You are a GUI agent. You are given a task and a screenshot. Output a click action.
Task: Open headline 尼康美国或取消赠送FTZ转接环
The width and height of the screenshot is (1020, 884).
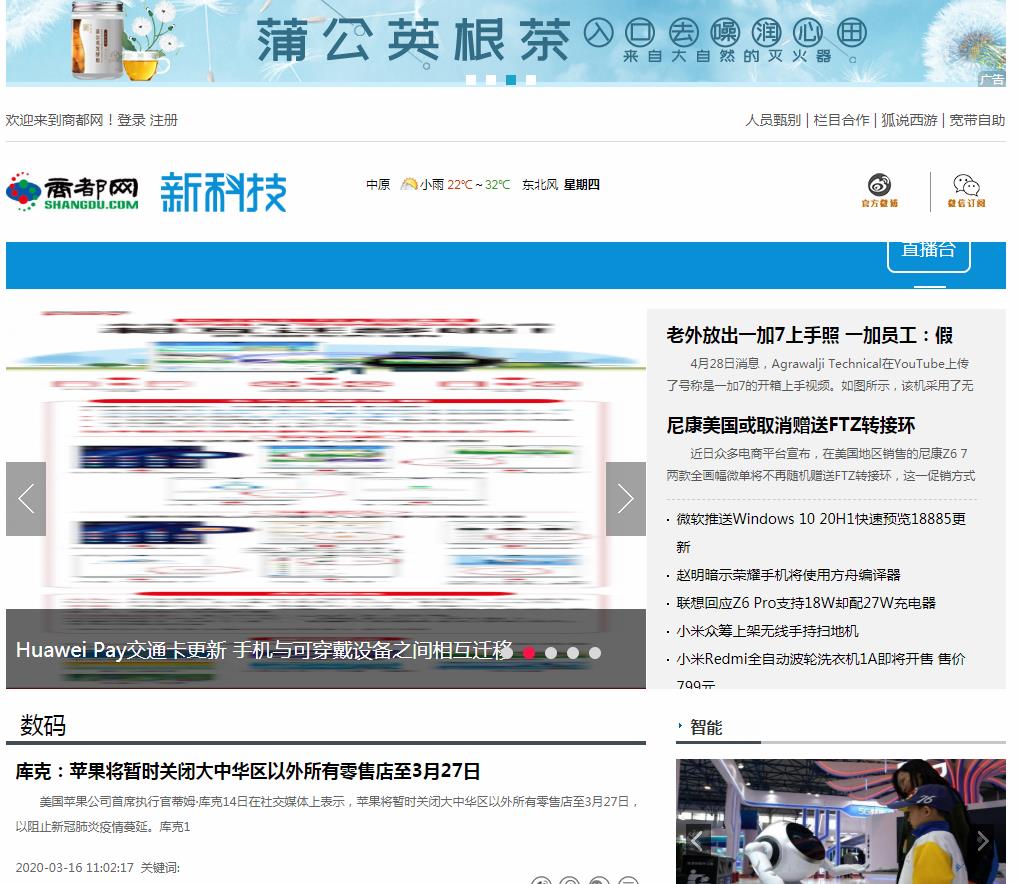click(x=790, y=425)
